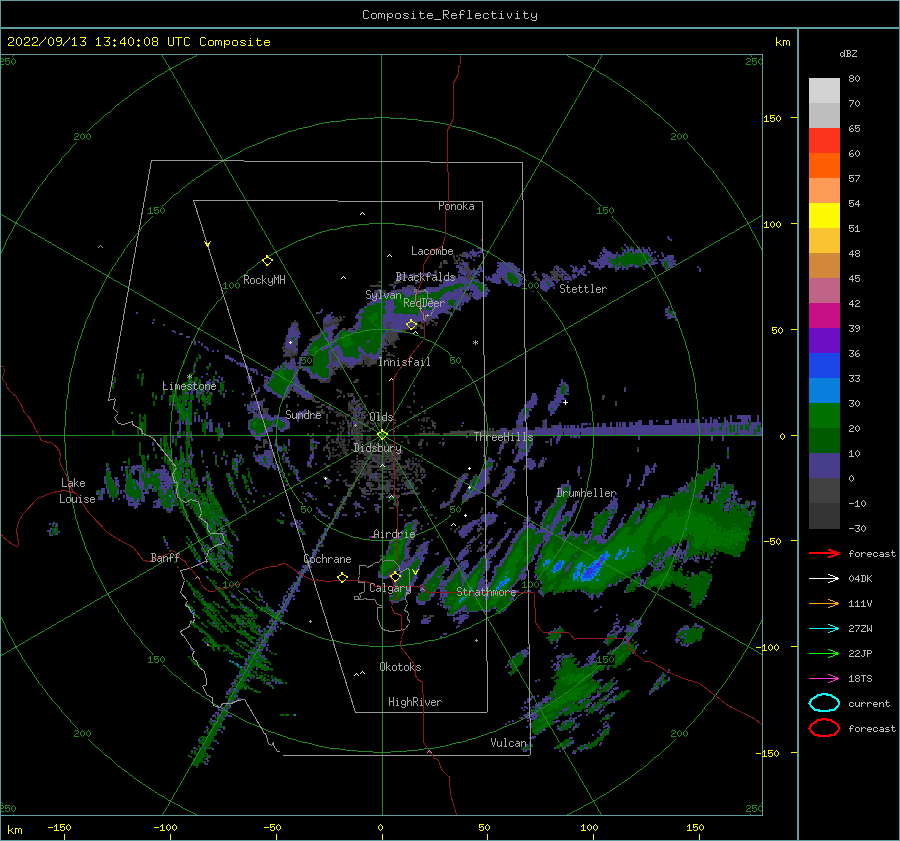
Task: Click the Drumheller label
Action: [586, 493]
